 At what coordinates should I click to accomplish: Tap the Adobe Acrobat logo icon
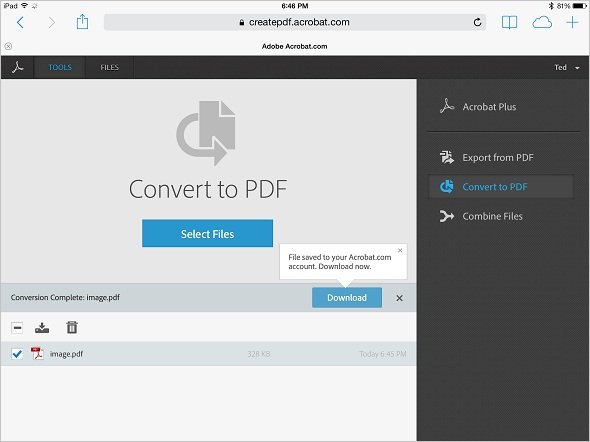click(17, 67)
